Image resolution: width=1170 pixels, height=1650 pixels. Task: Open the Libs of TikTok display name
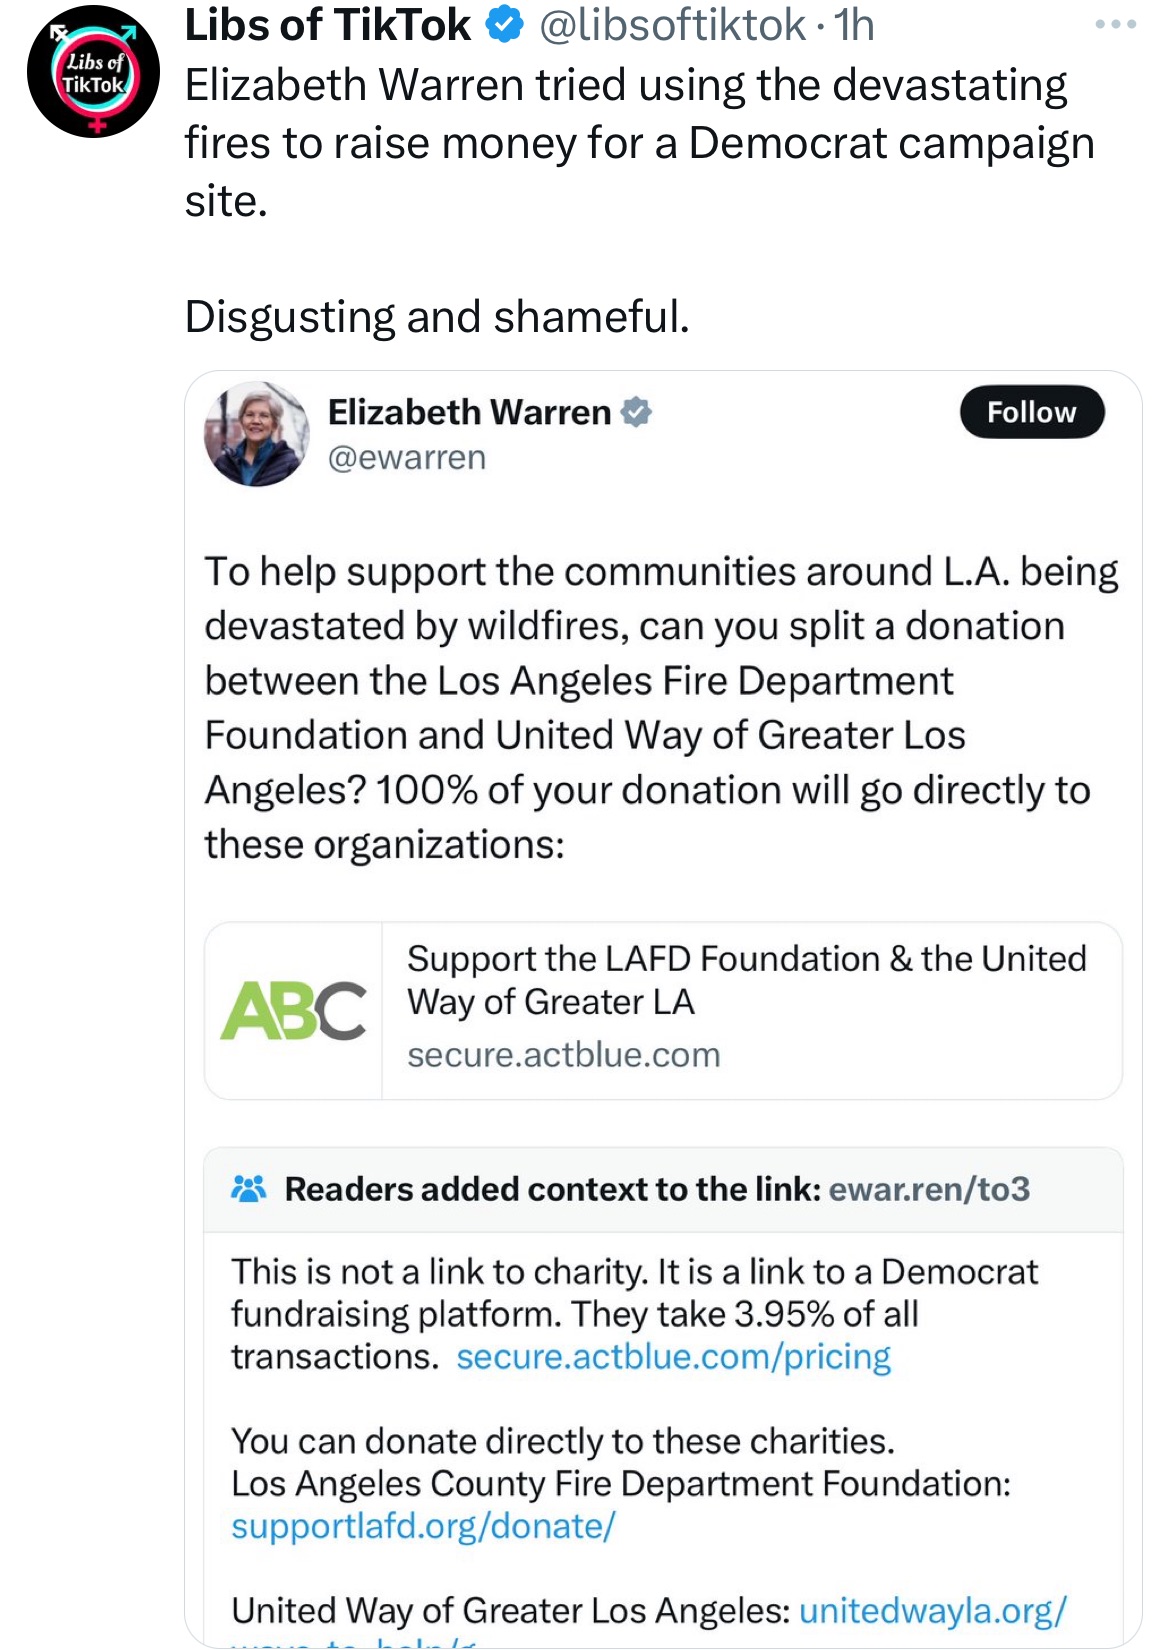point(328,25)
